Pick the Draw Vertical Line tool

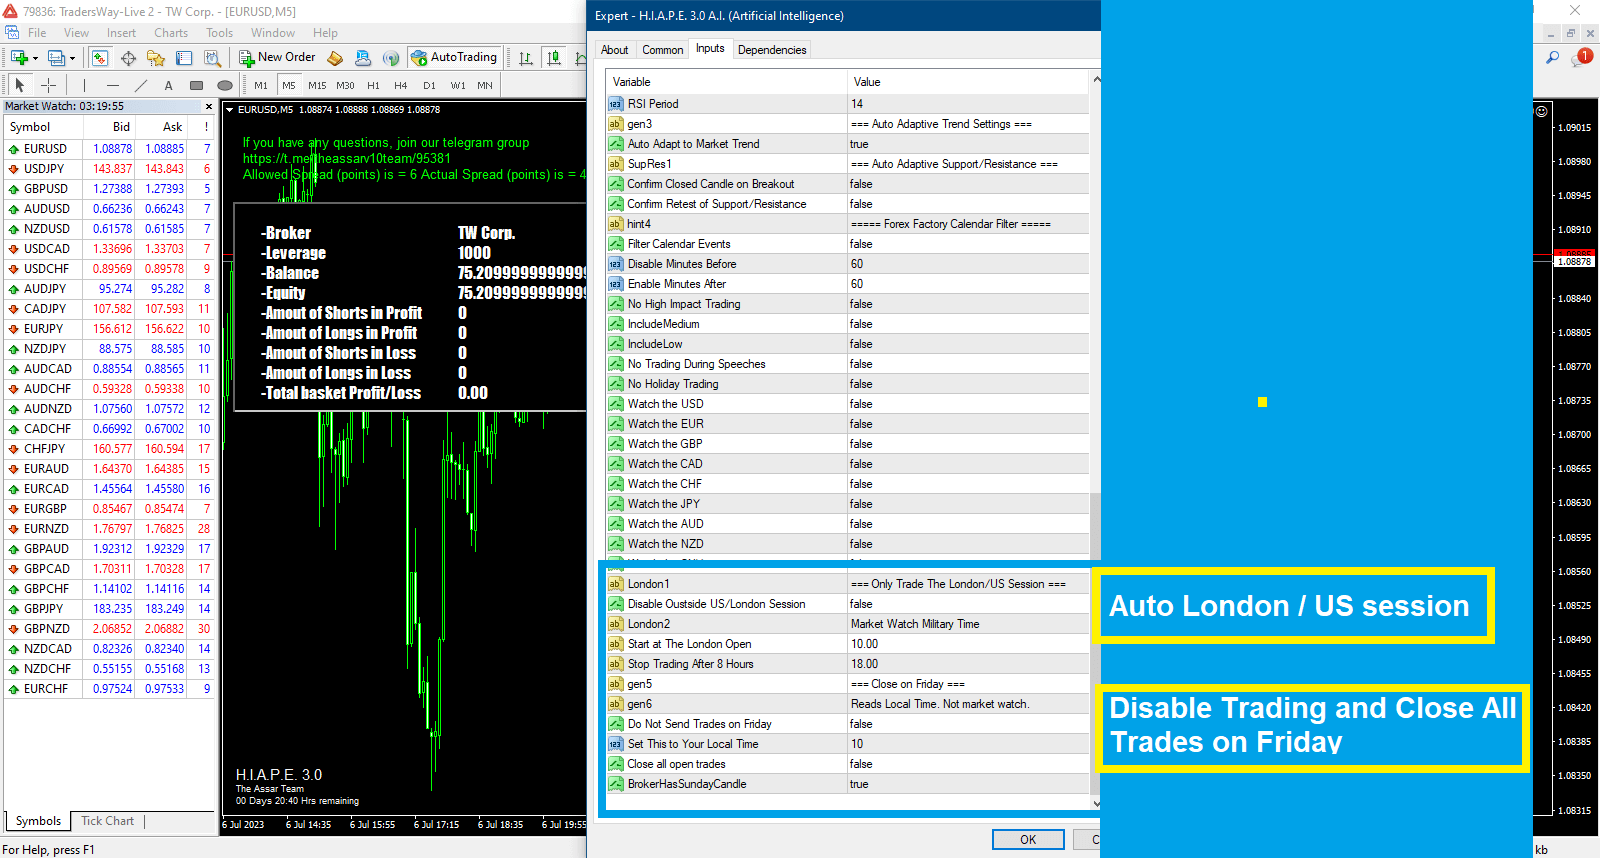(x=85, y=86)
